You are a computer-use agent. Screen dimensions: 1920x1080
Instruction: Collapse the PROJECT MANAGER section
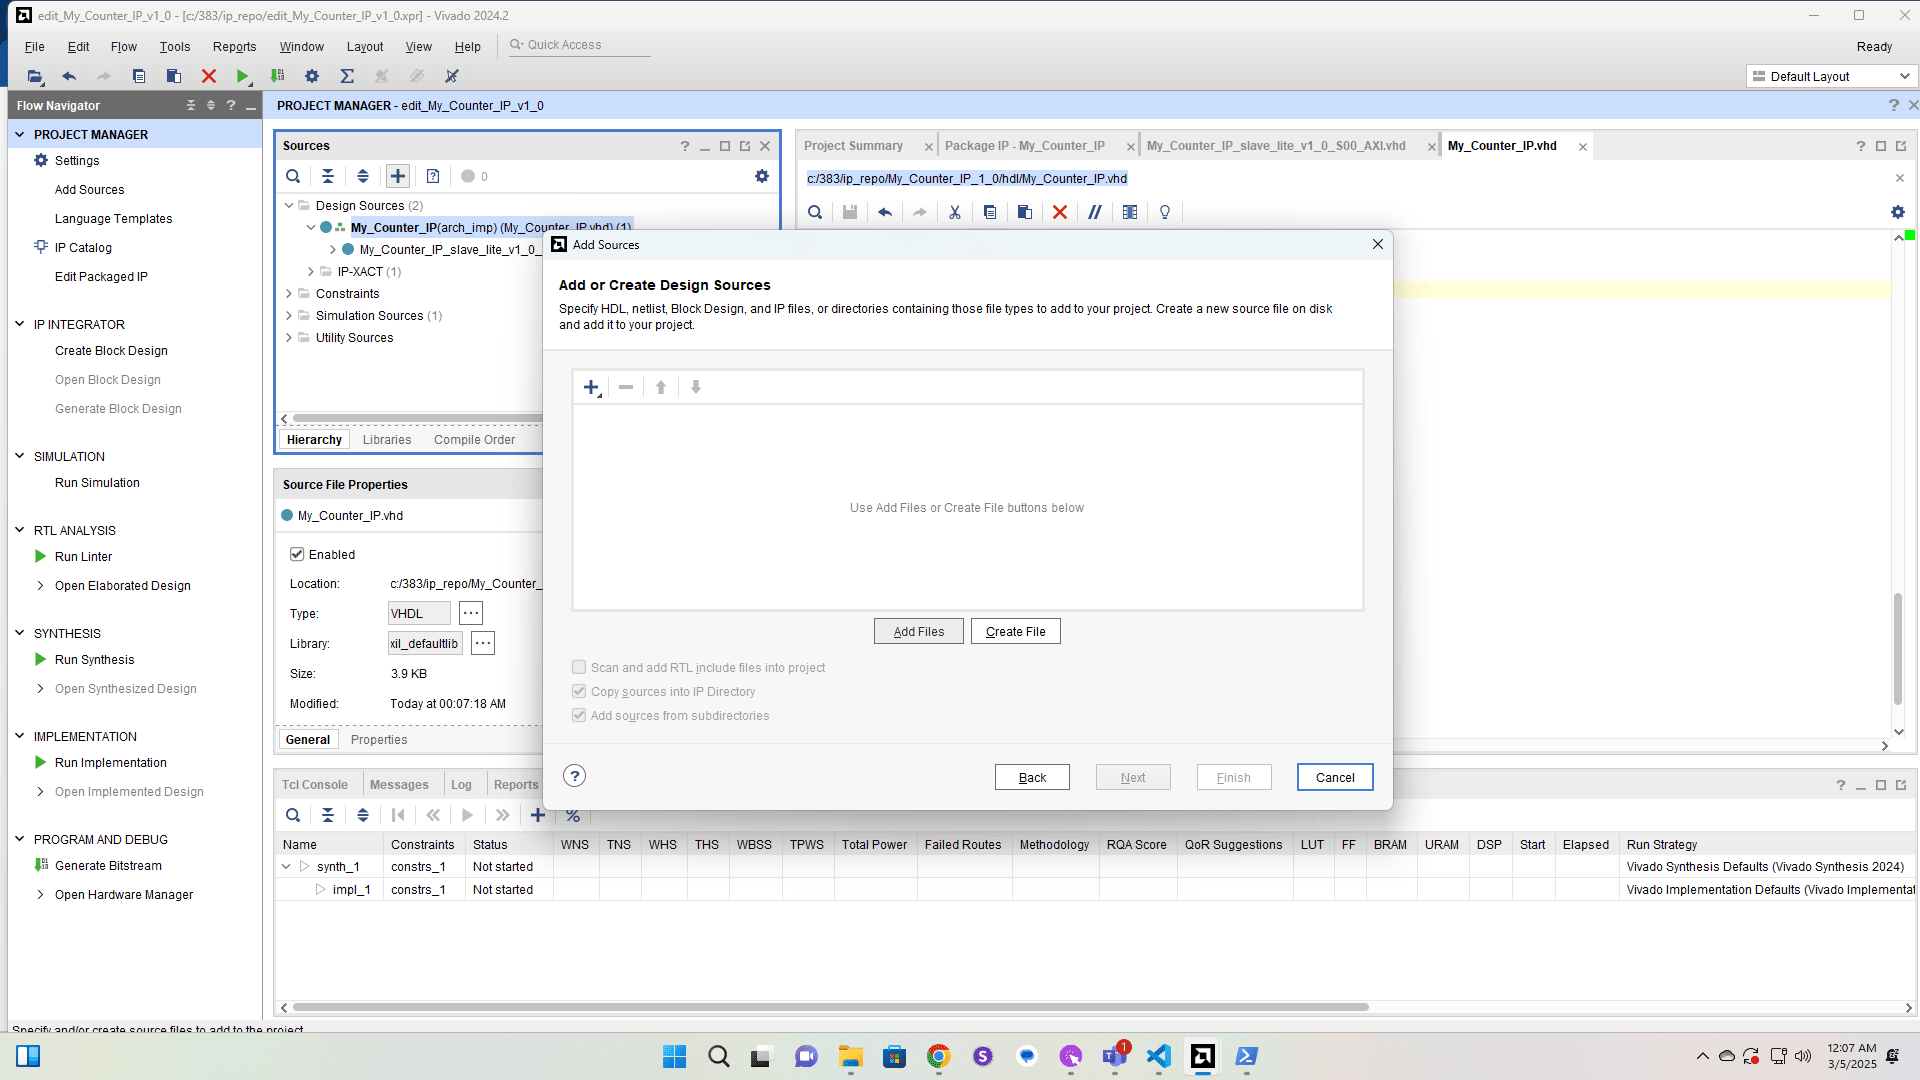point(19,134)
